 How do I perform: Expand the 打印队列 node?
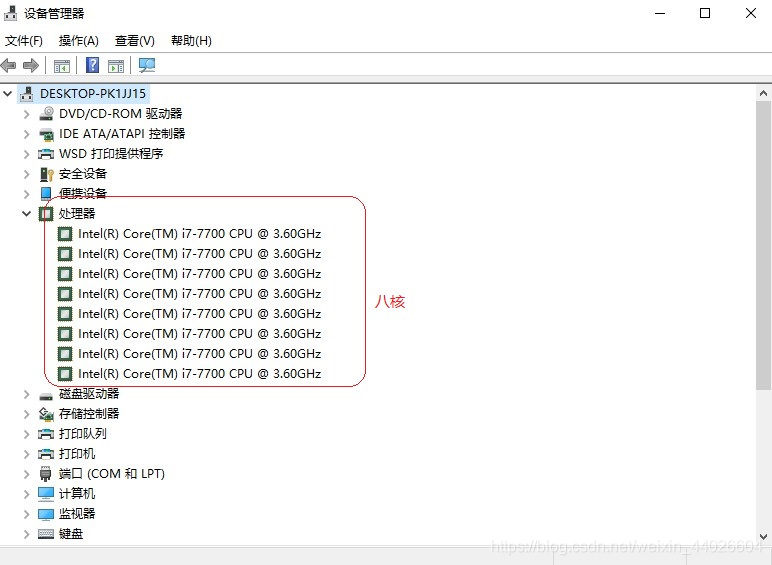(x=27, y=434)
